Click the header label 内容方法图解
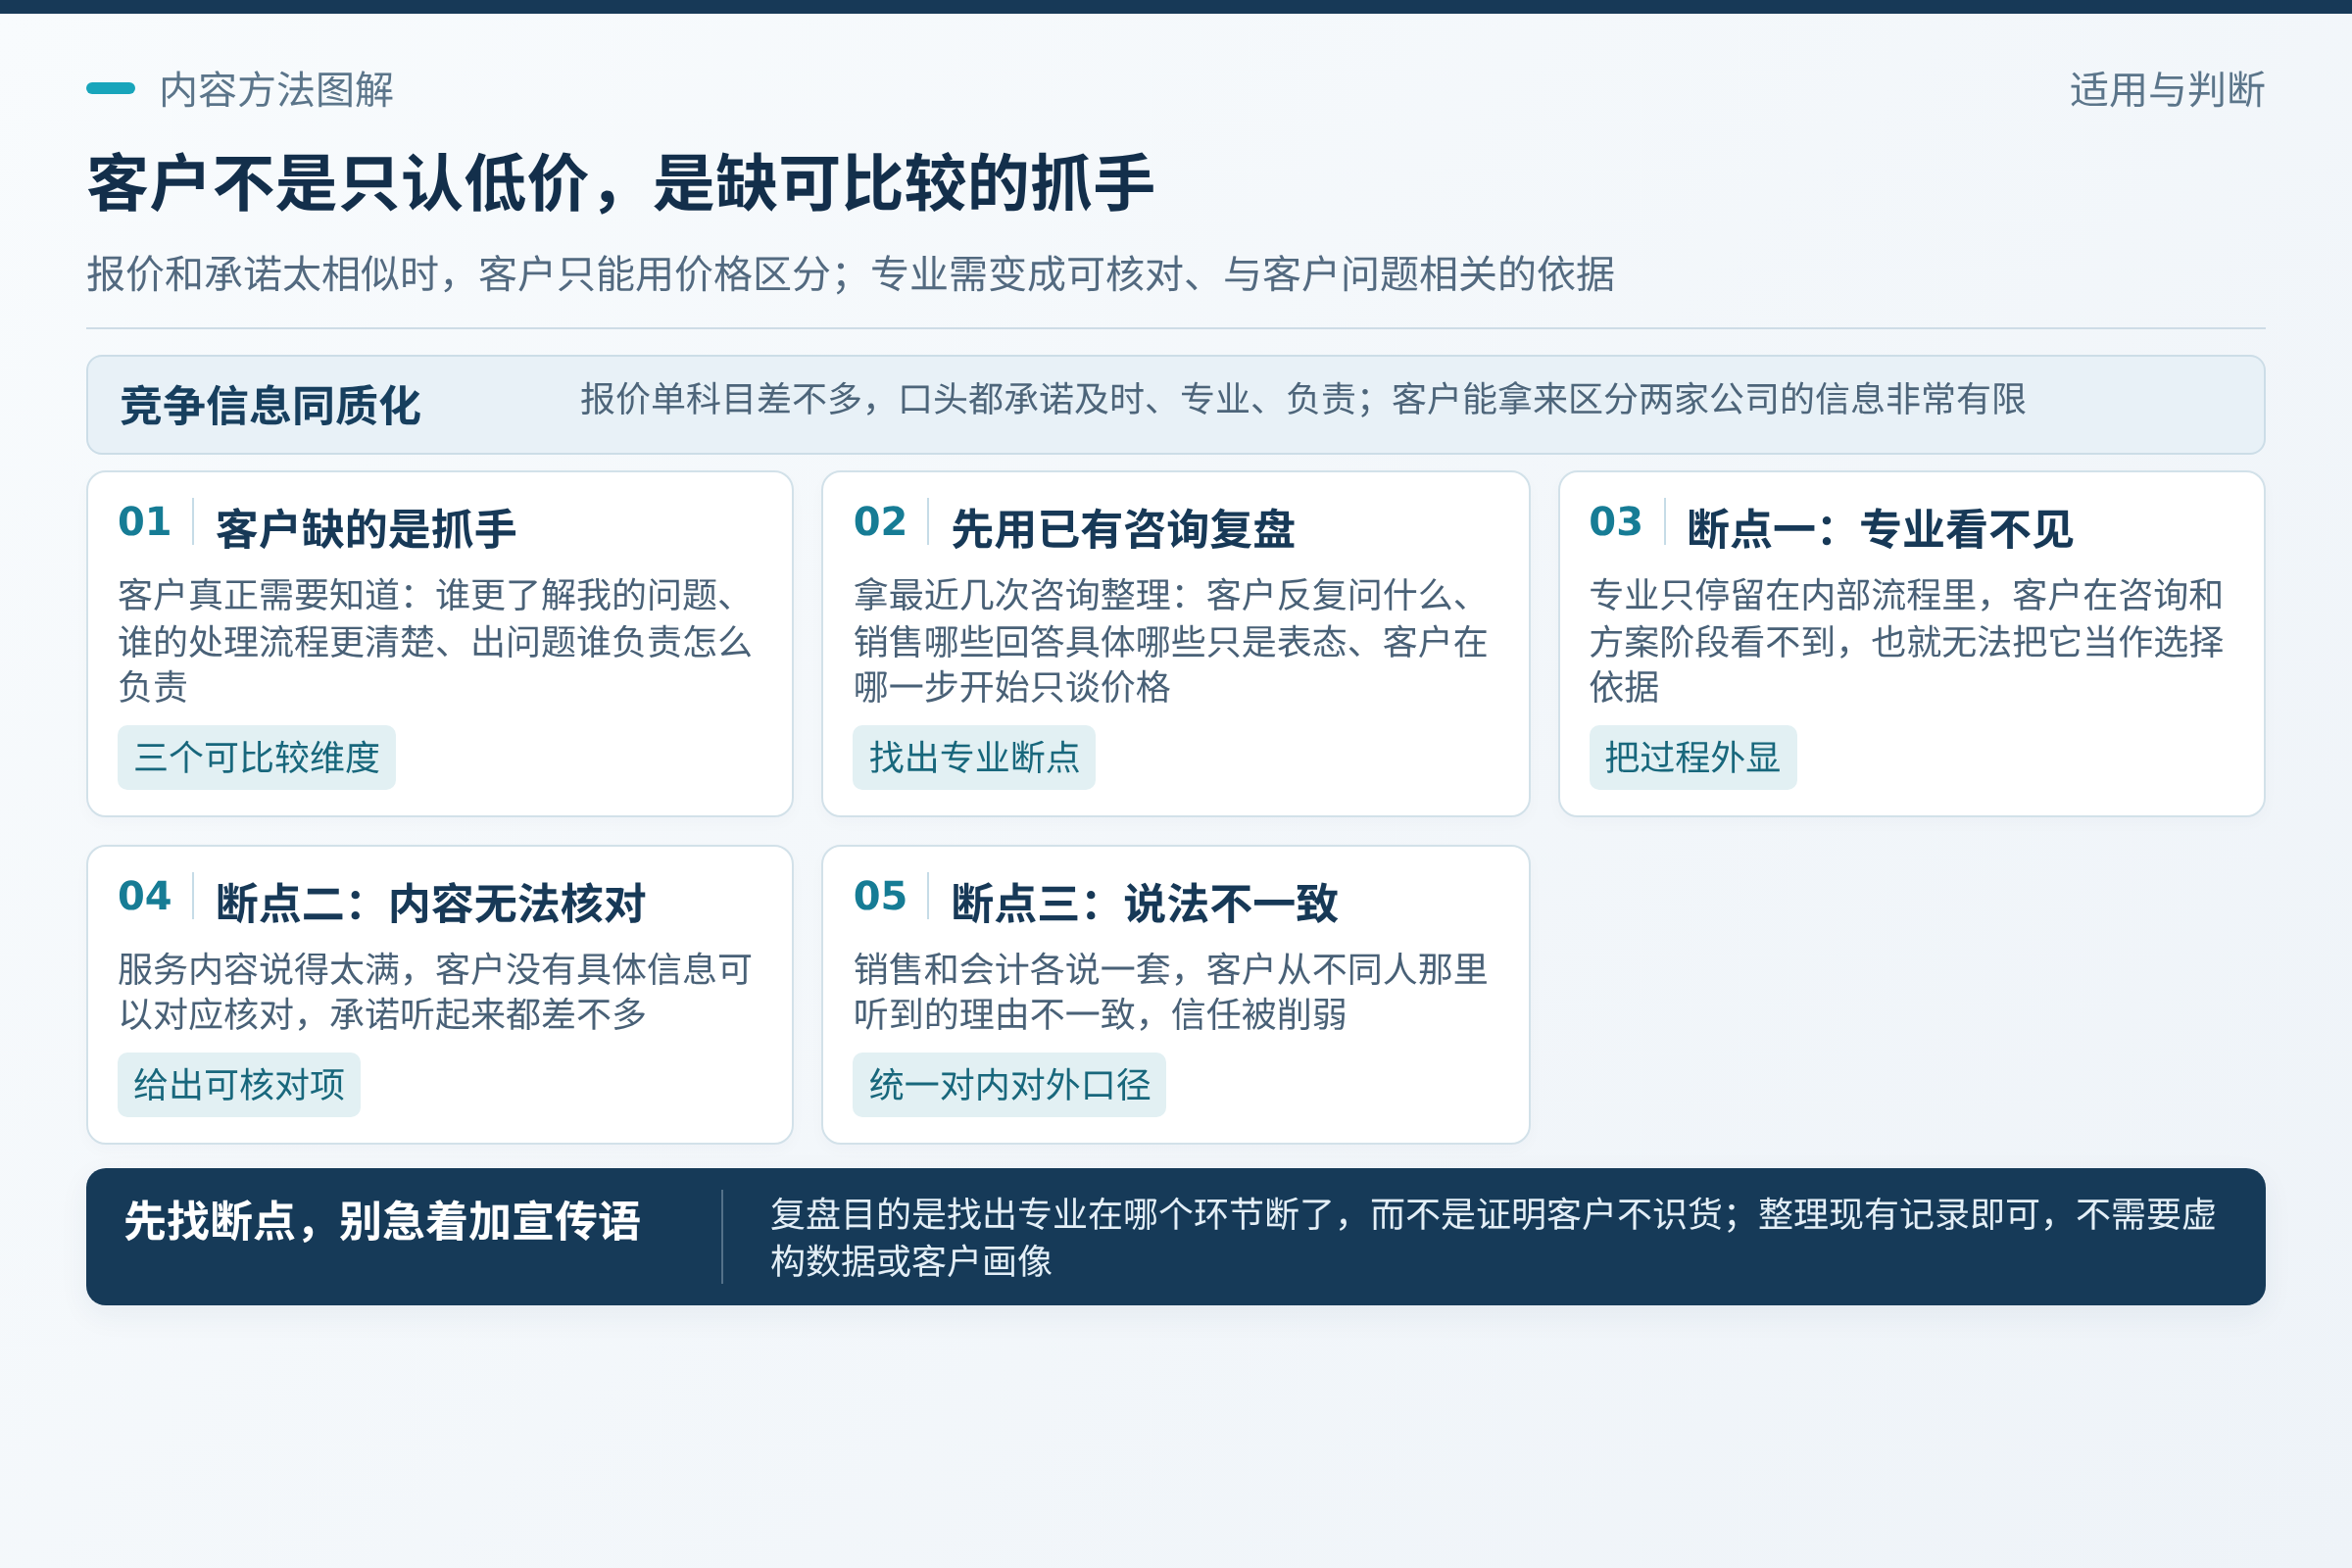The width and height of the screenshot is (2352, 1568). click(276, 90)
